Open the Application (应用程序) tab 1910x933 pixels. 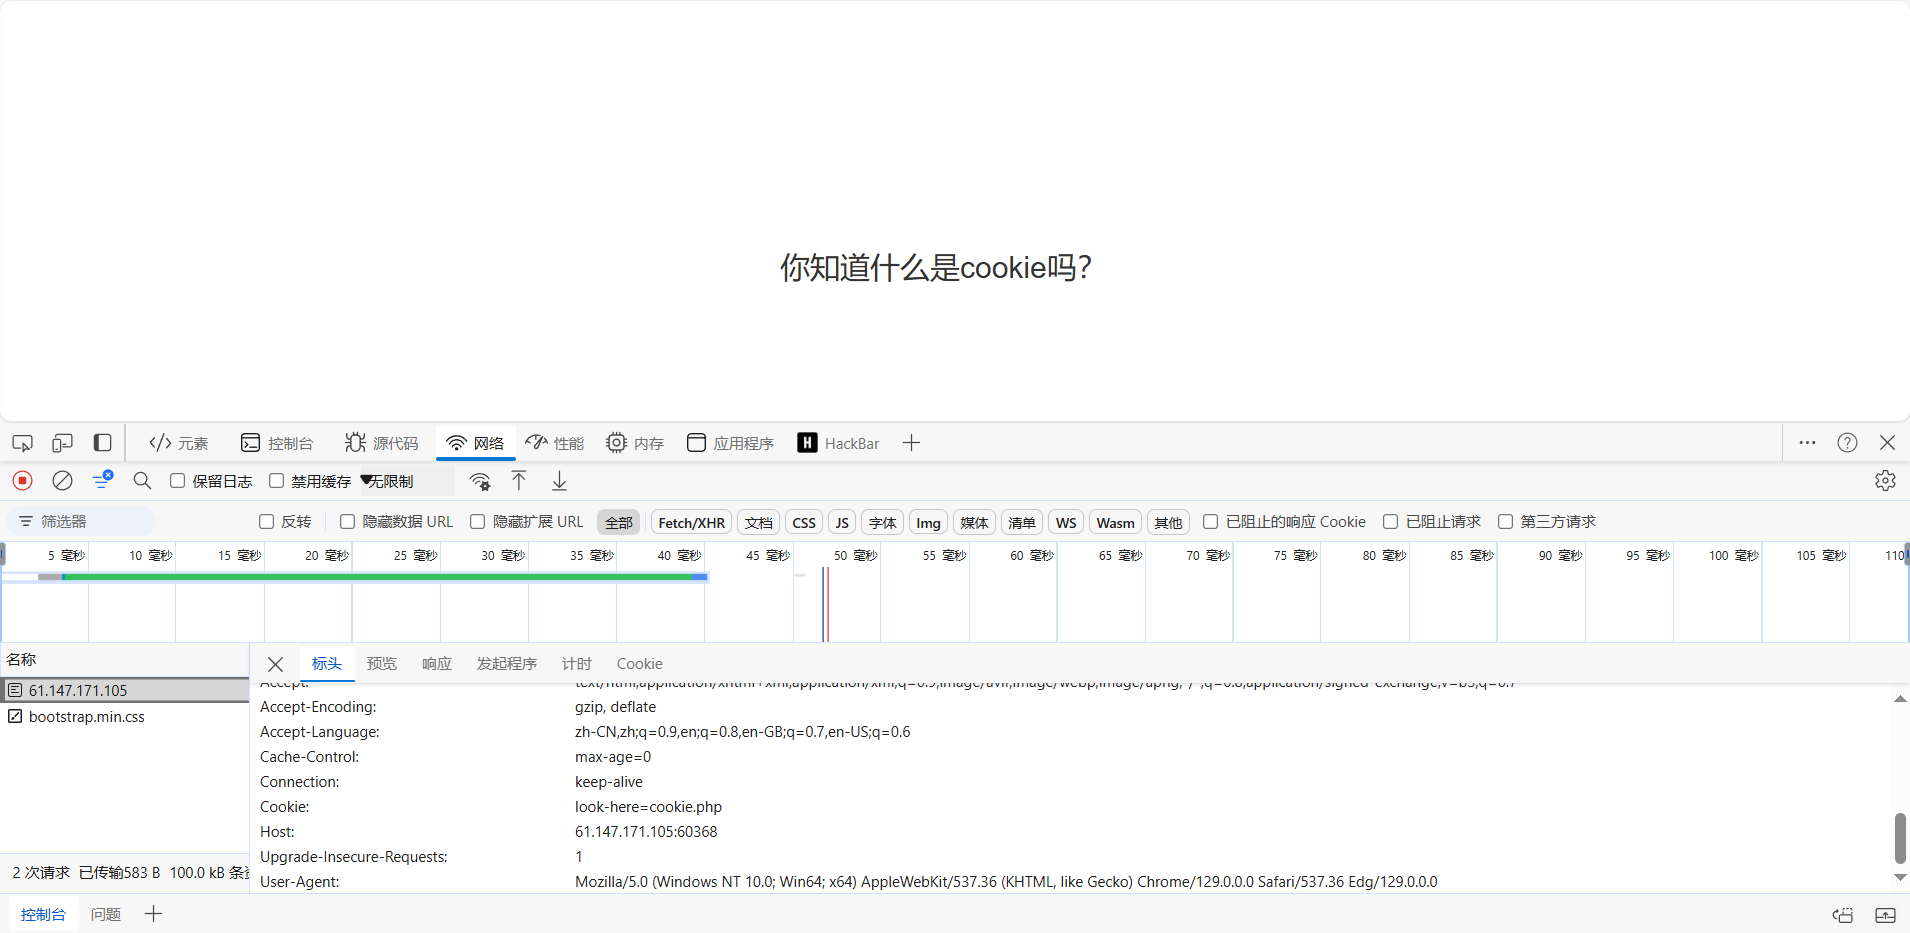[x=730, y=443]
